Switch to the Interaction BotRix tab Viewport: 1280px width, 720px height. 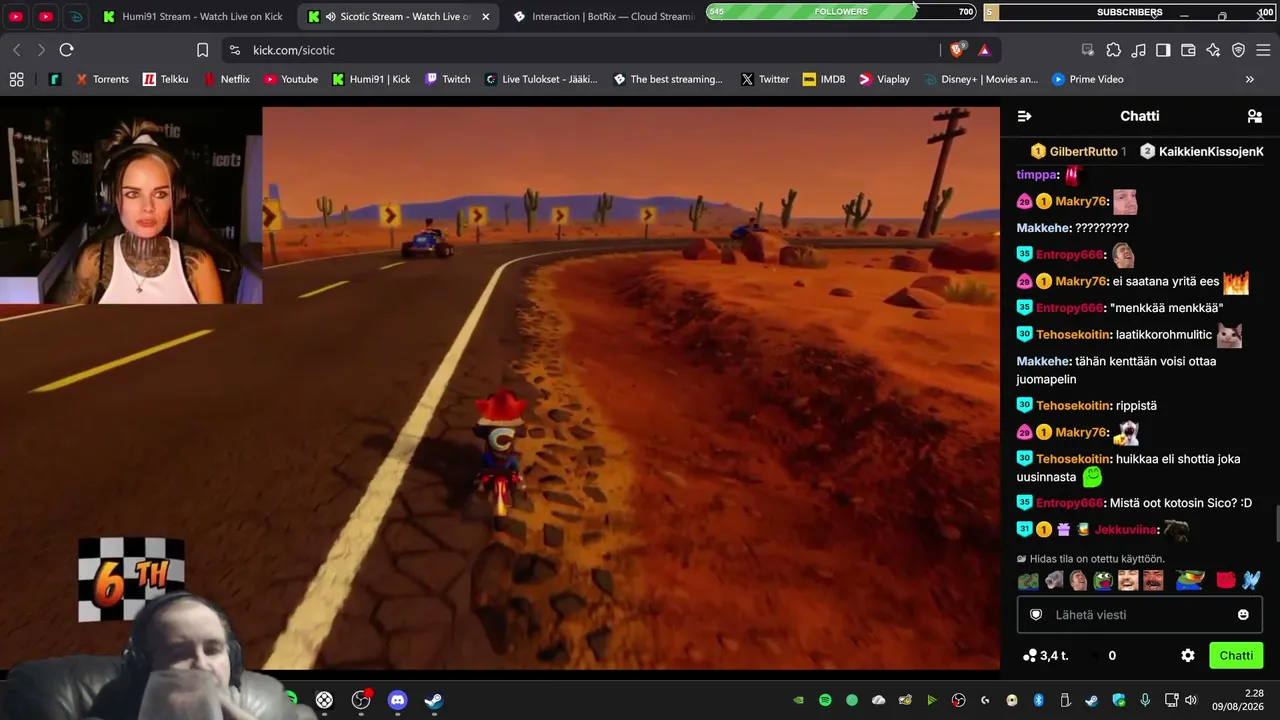pos(603,17)
